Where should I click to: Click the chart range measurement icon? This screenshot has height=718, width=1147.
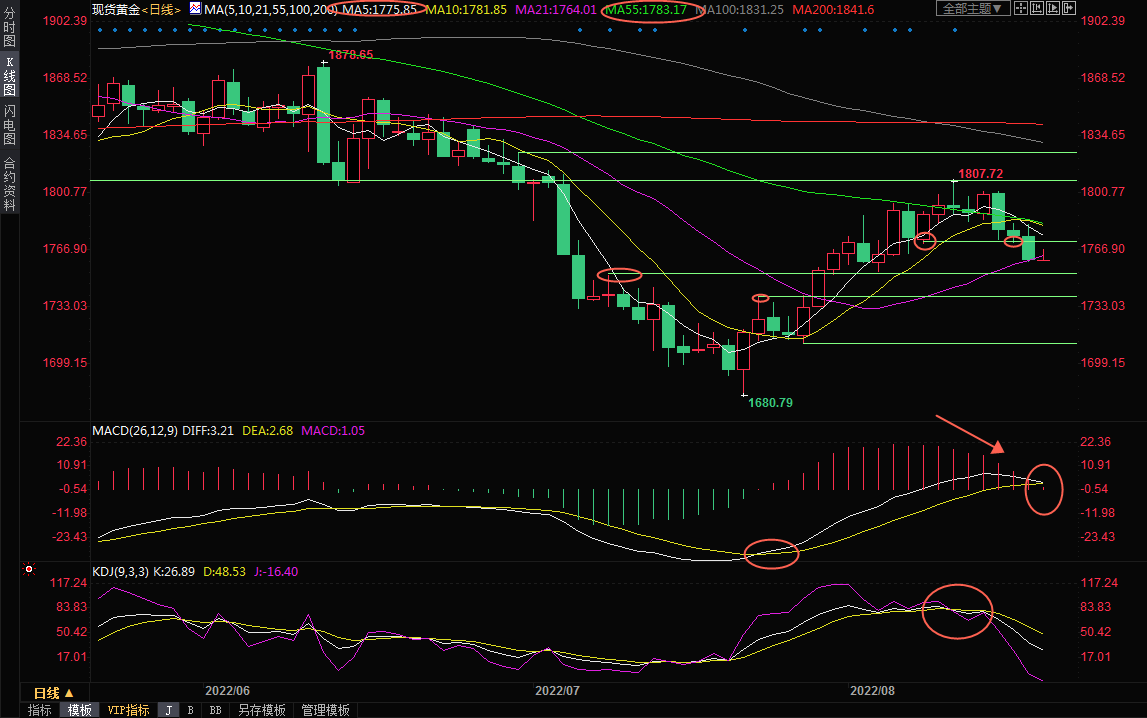(x=1037, y=8)
